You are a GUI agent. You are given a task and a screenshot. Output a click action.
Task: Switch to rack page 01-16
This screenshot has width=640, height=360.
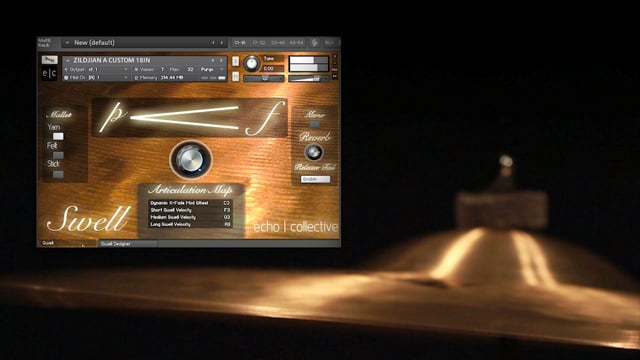coord(240,42)
